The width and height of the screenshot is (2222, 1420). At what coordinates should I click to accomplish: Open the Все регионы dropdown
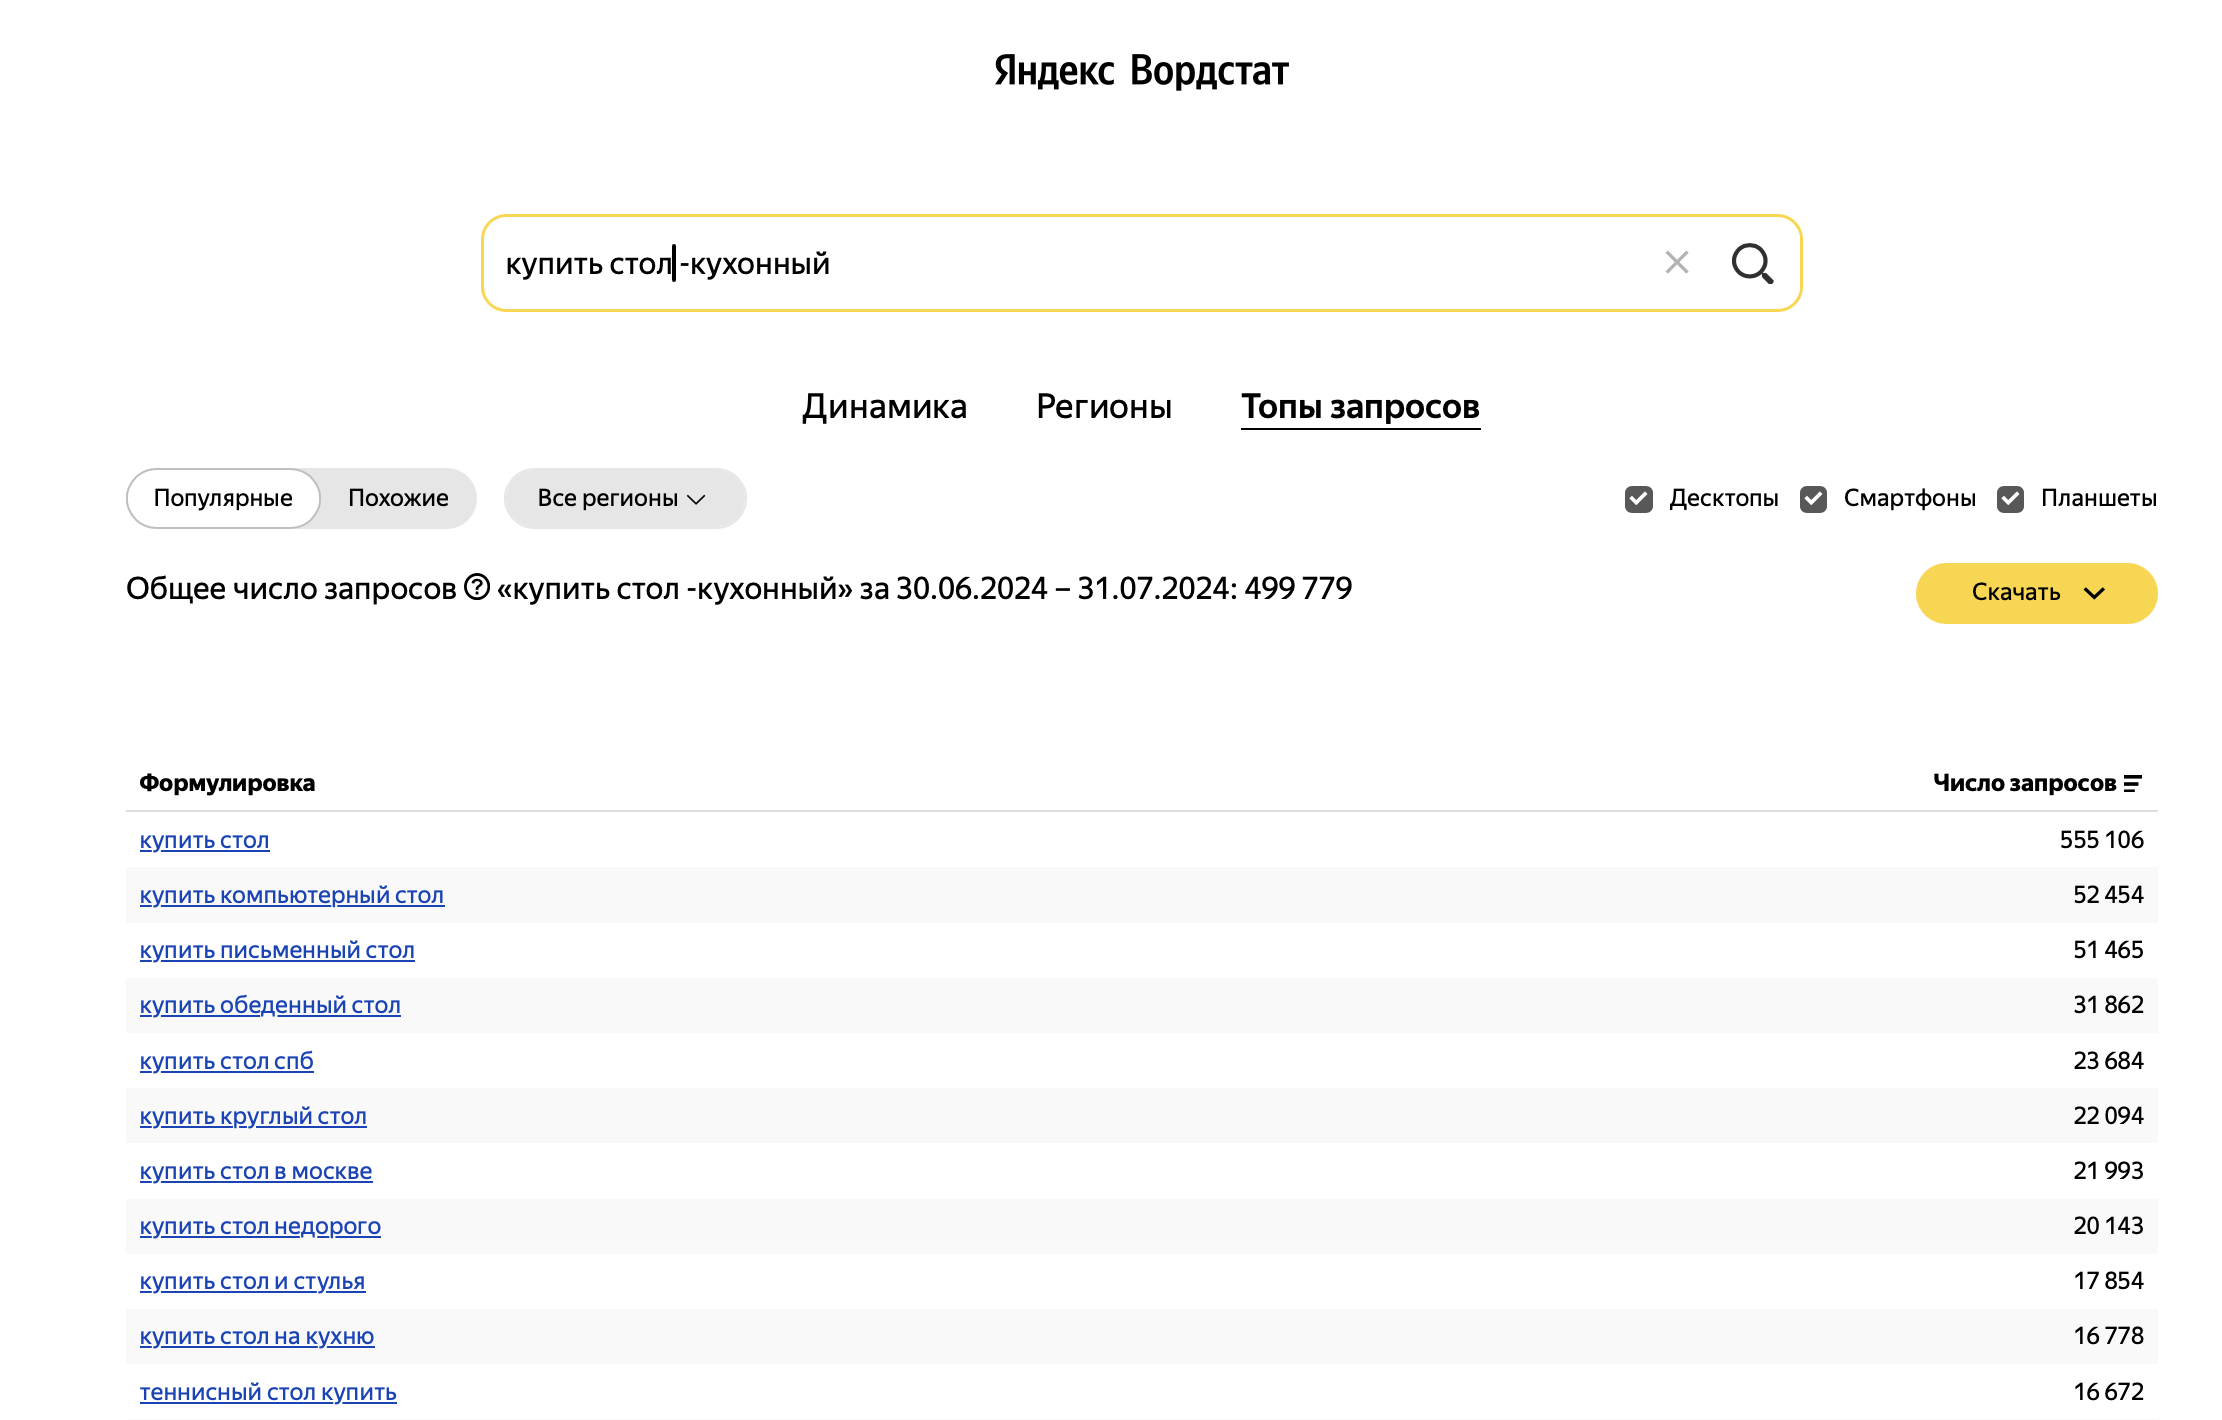pos(624,498)
